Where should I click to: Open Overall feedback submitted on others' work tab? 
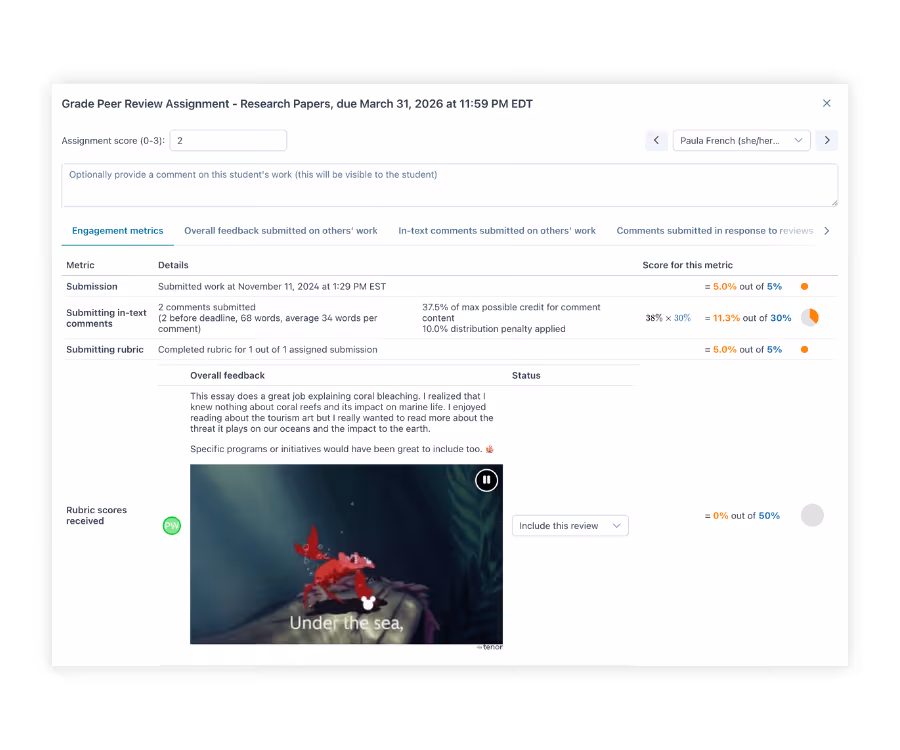pyautogui.click(x=281, y=231)
